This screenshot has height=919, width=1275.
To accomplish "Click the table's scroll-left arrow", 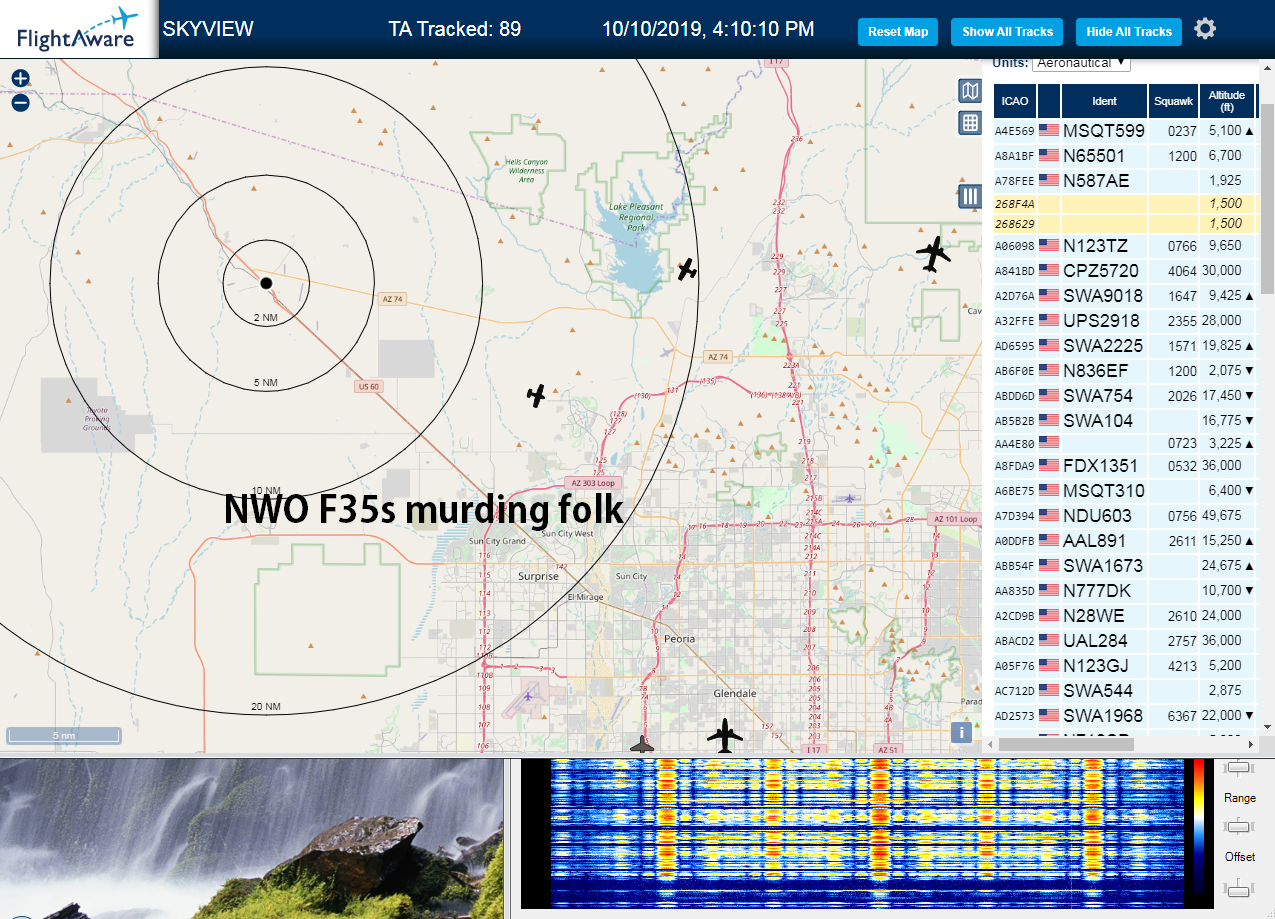I will 990,744.
